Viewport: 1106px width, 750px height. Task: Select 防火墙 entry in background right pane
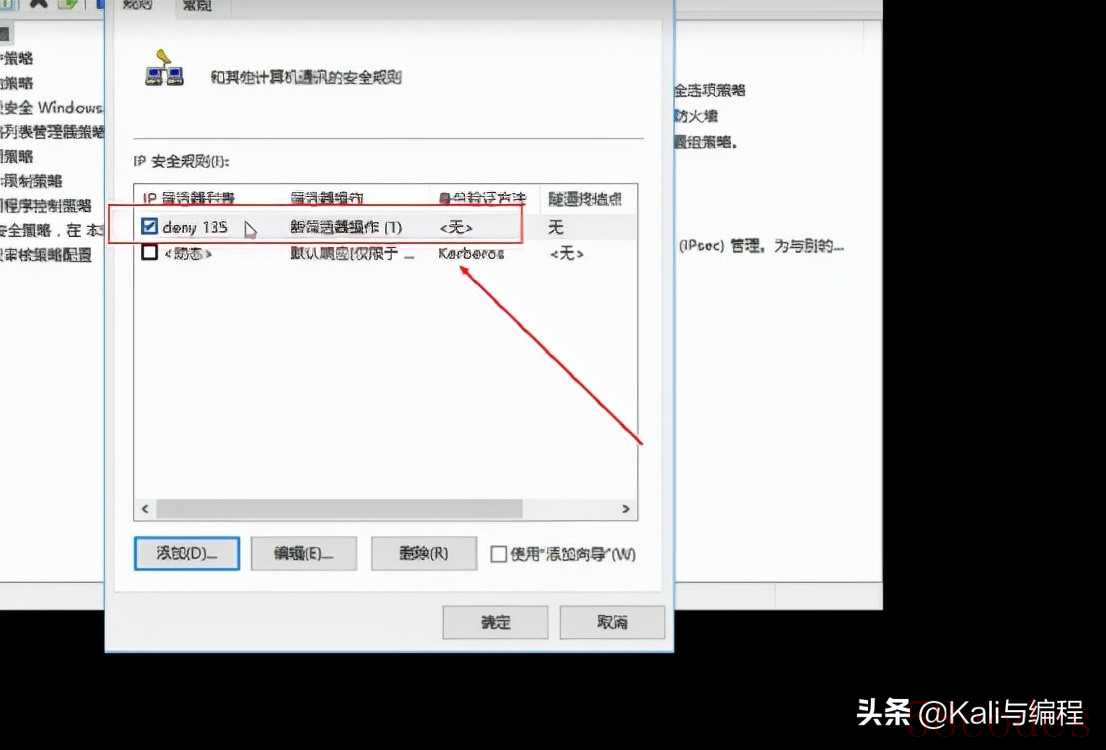696,116
